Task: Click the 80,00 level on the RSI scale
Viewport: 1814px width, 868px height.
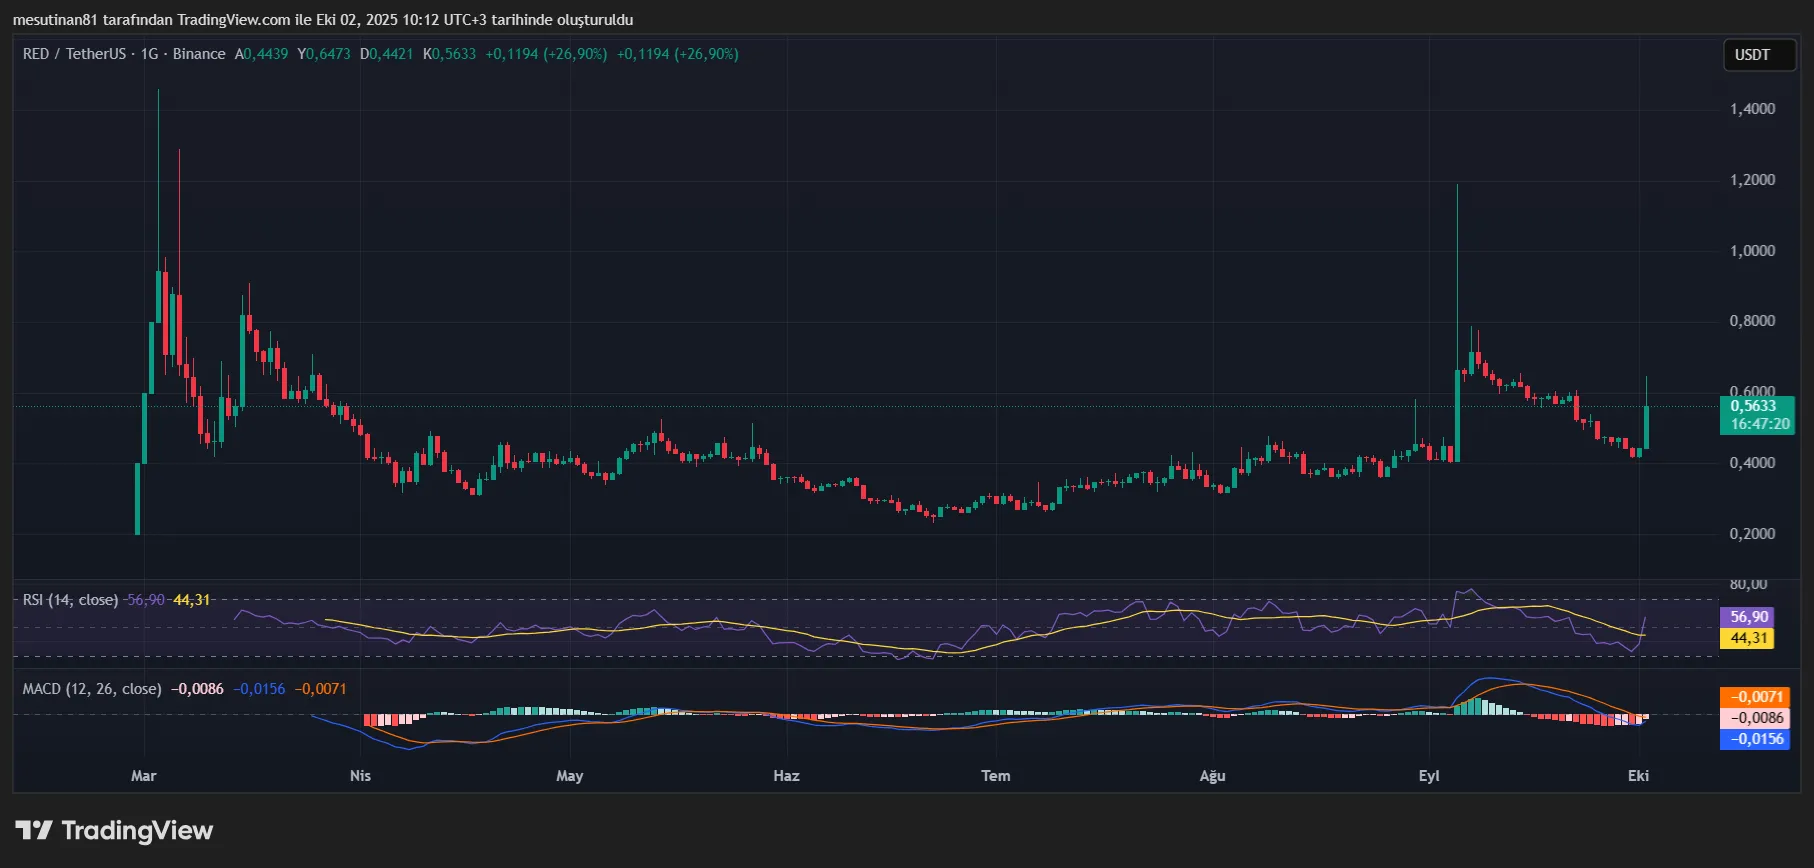Action: click(x=1748, y=584)
